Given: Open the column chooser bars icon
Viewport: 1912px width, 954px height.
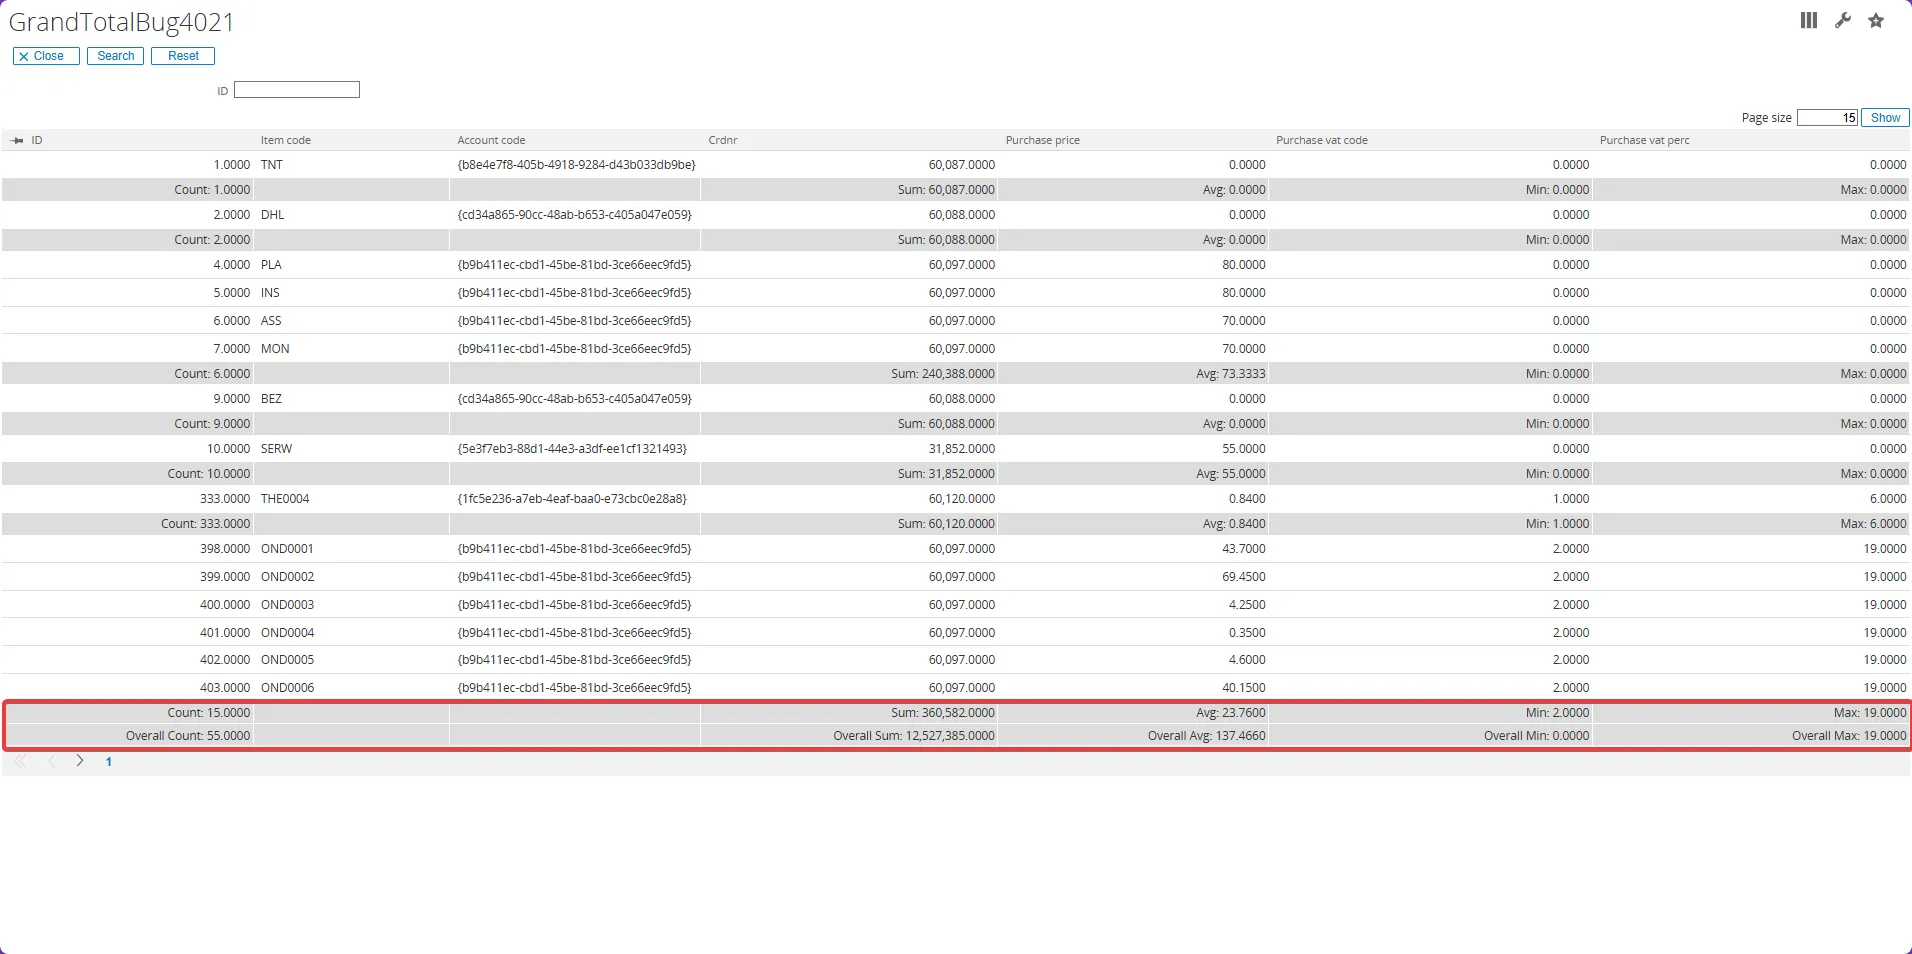Looking at the screenshot, I should 1808,21.
